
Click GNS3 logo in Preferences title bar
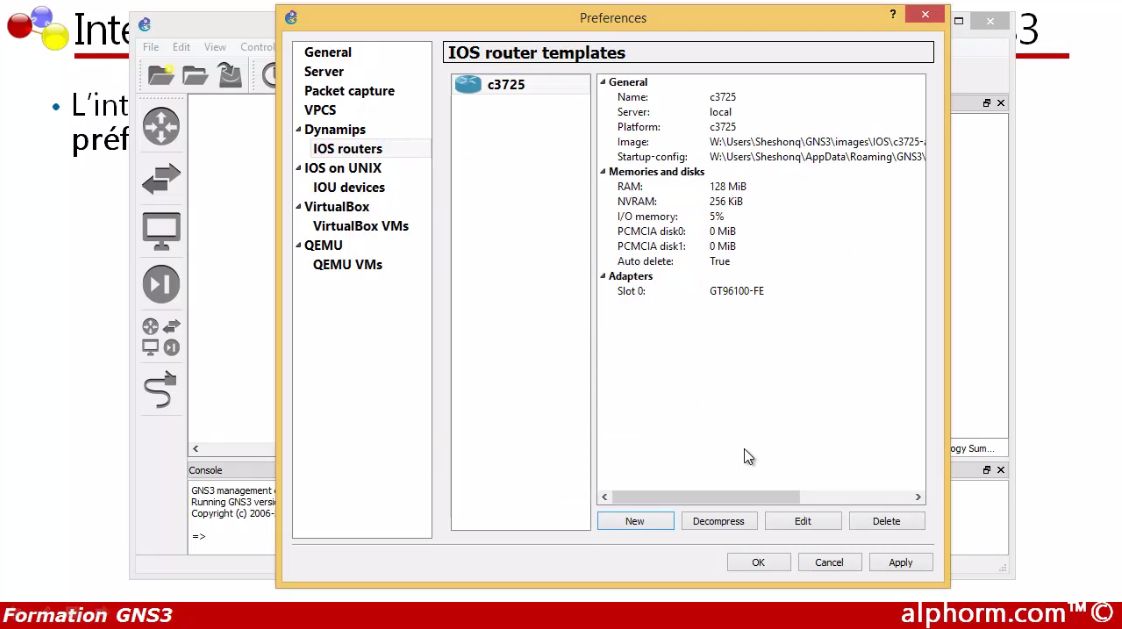[x=291, y=18]
